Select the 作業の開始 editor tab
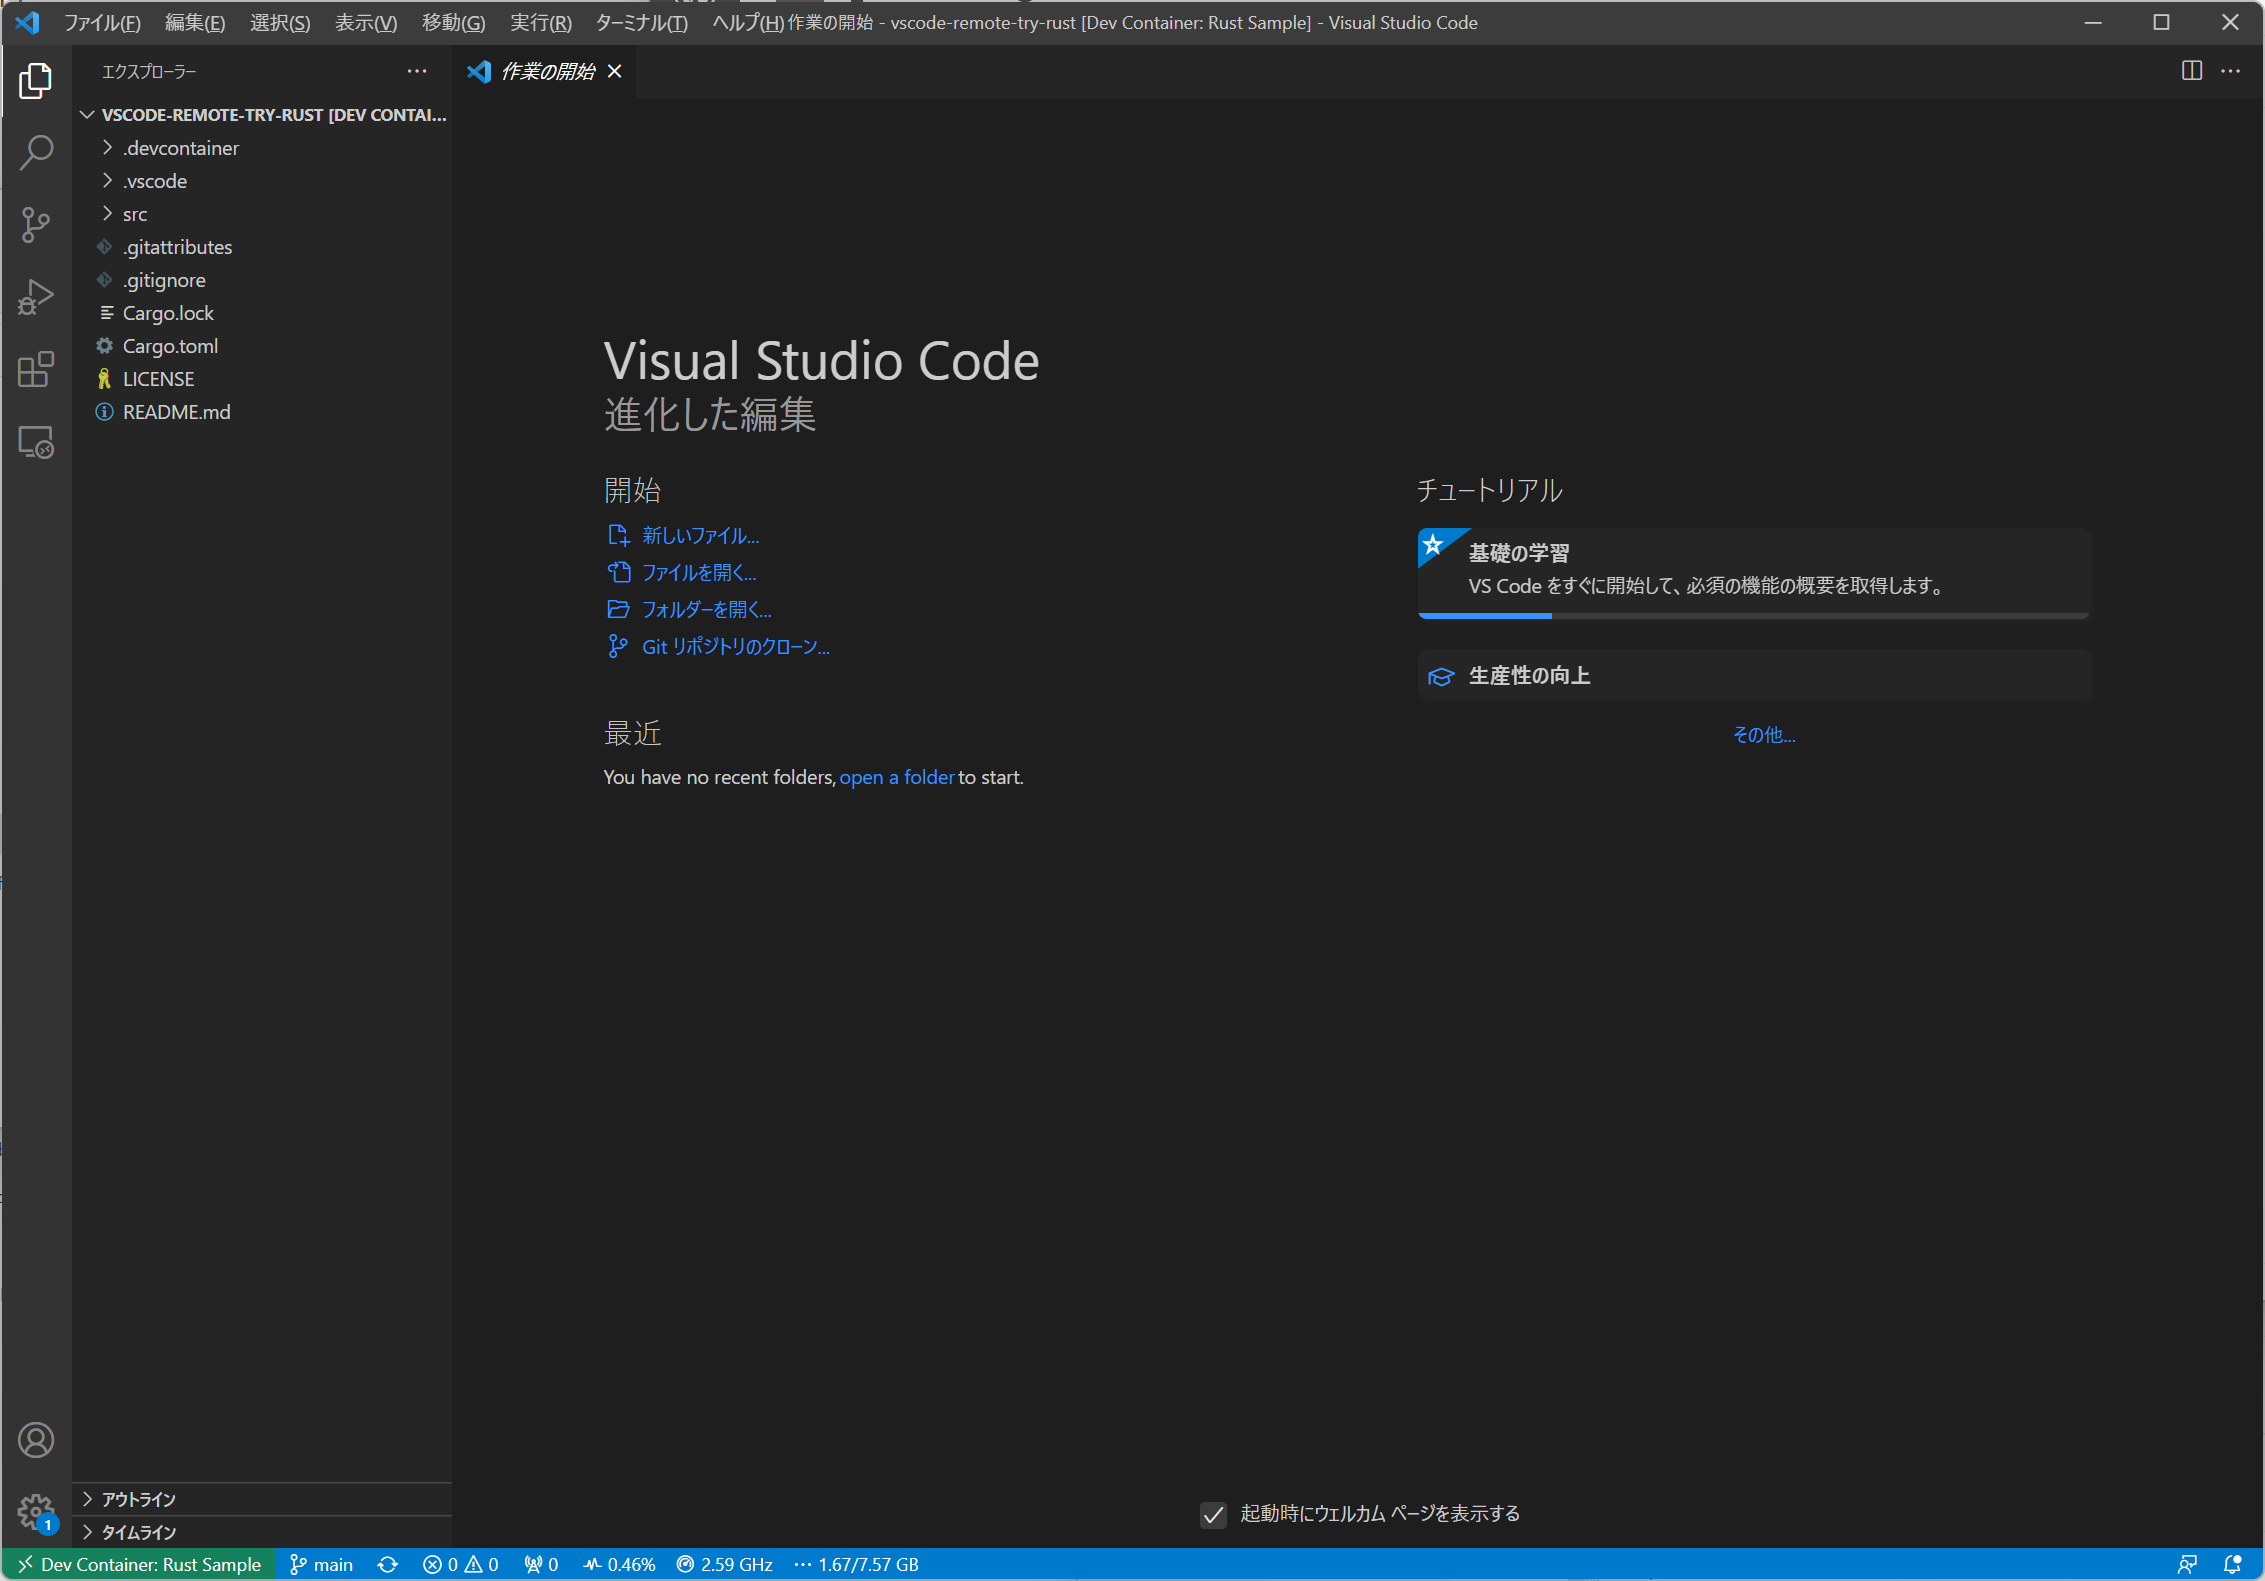The width and height of the screenshot is (2265, 1581). pos(545,71)
